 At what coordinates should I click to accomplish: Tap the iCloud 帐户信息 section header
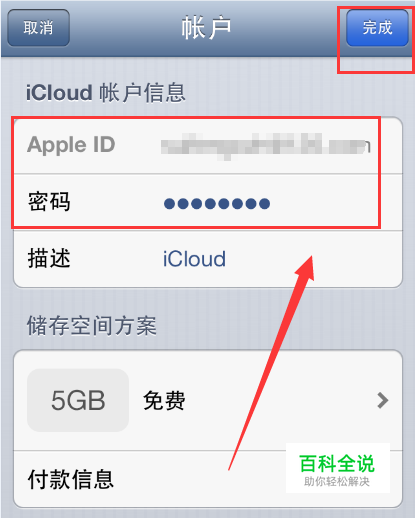tap(106, 92)
